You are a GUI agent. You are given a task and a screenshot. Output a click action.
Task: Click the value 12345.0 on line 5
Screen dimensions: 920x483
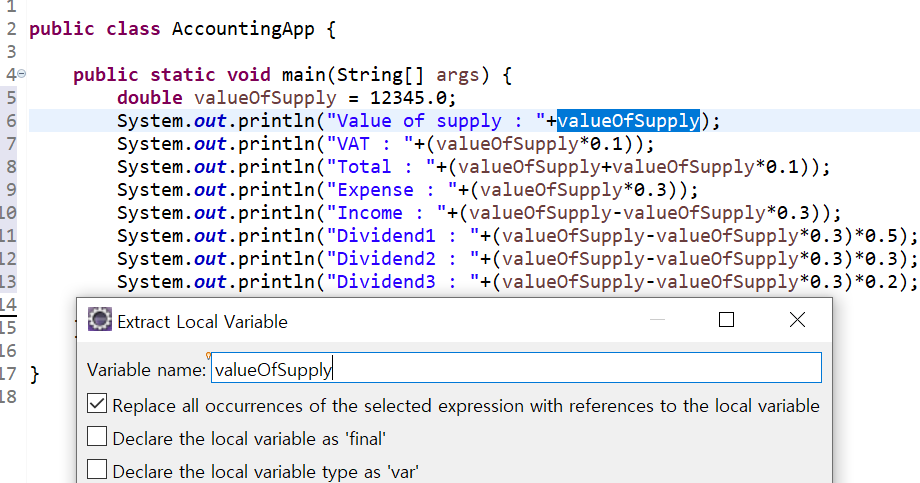[x=408, y=97]
